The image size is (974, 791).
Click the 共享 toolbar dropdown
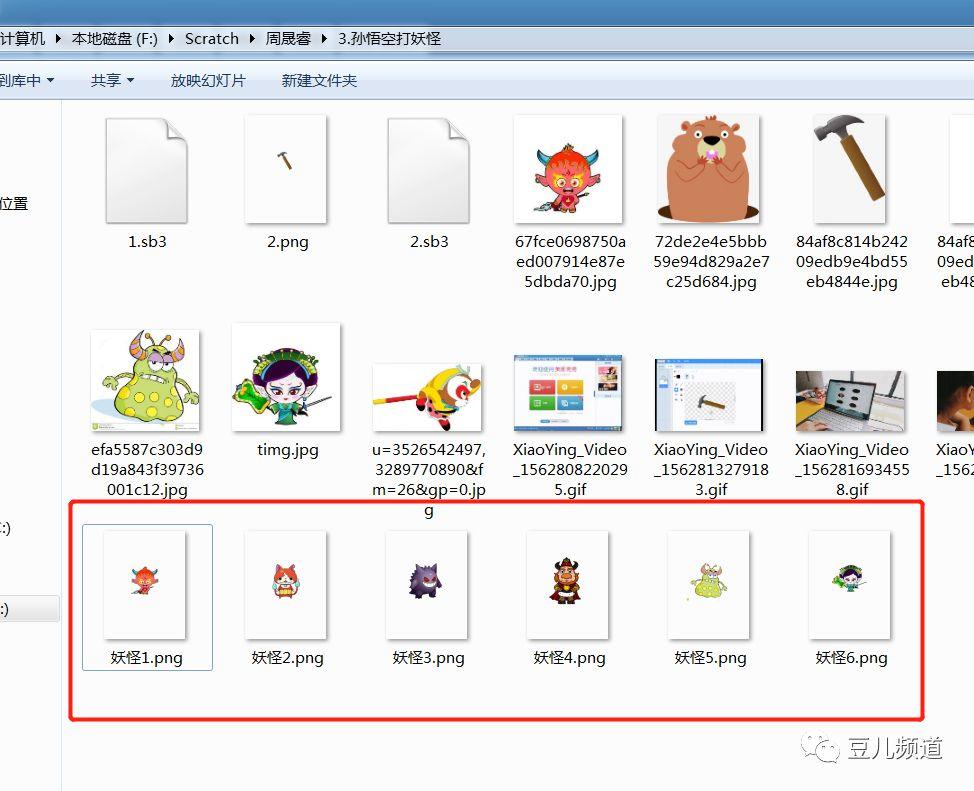click(112, 80)
